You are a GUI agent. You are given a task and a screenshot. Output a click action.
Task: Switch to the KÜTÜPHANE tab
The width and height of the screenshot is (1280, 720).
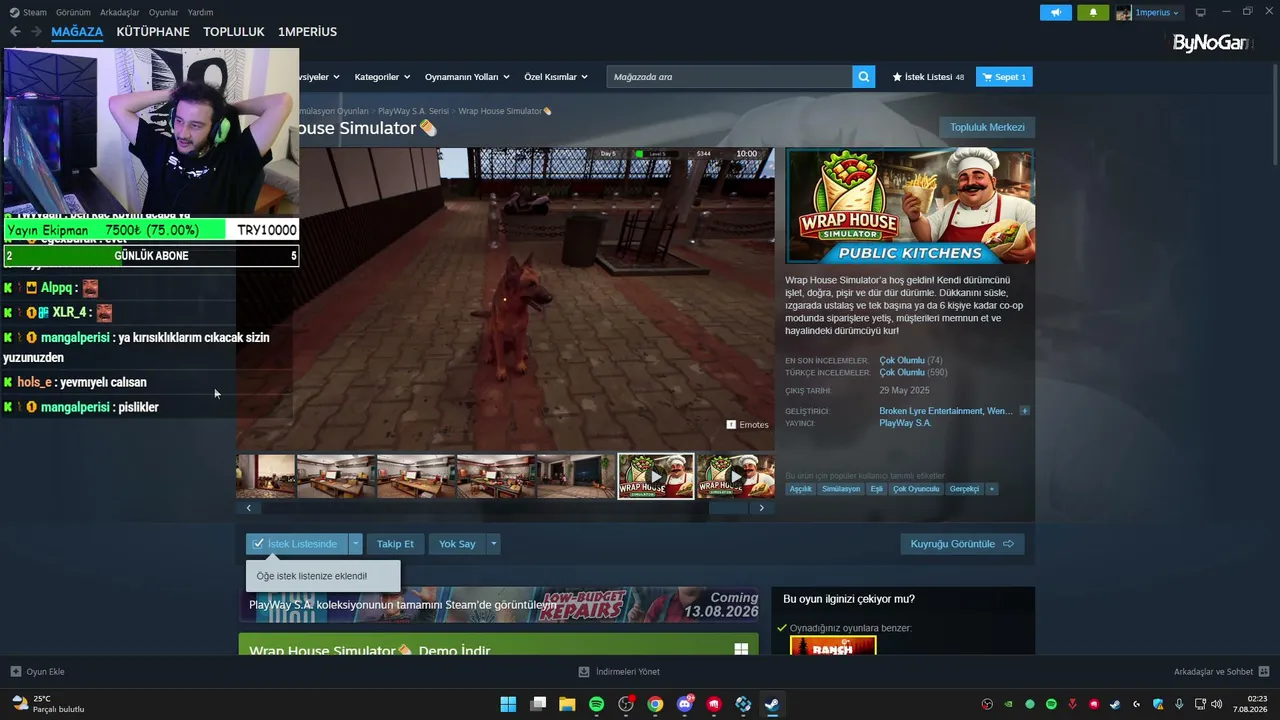tap(153, 32)
